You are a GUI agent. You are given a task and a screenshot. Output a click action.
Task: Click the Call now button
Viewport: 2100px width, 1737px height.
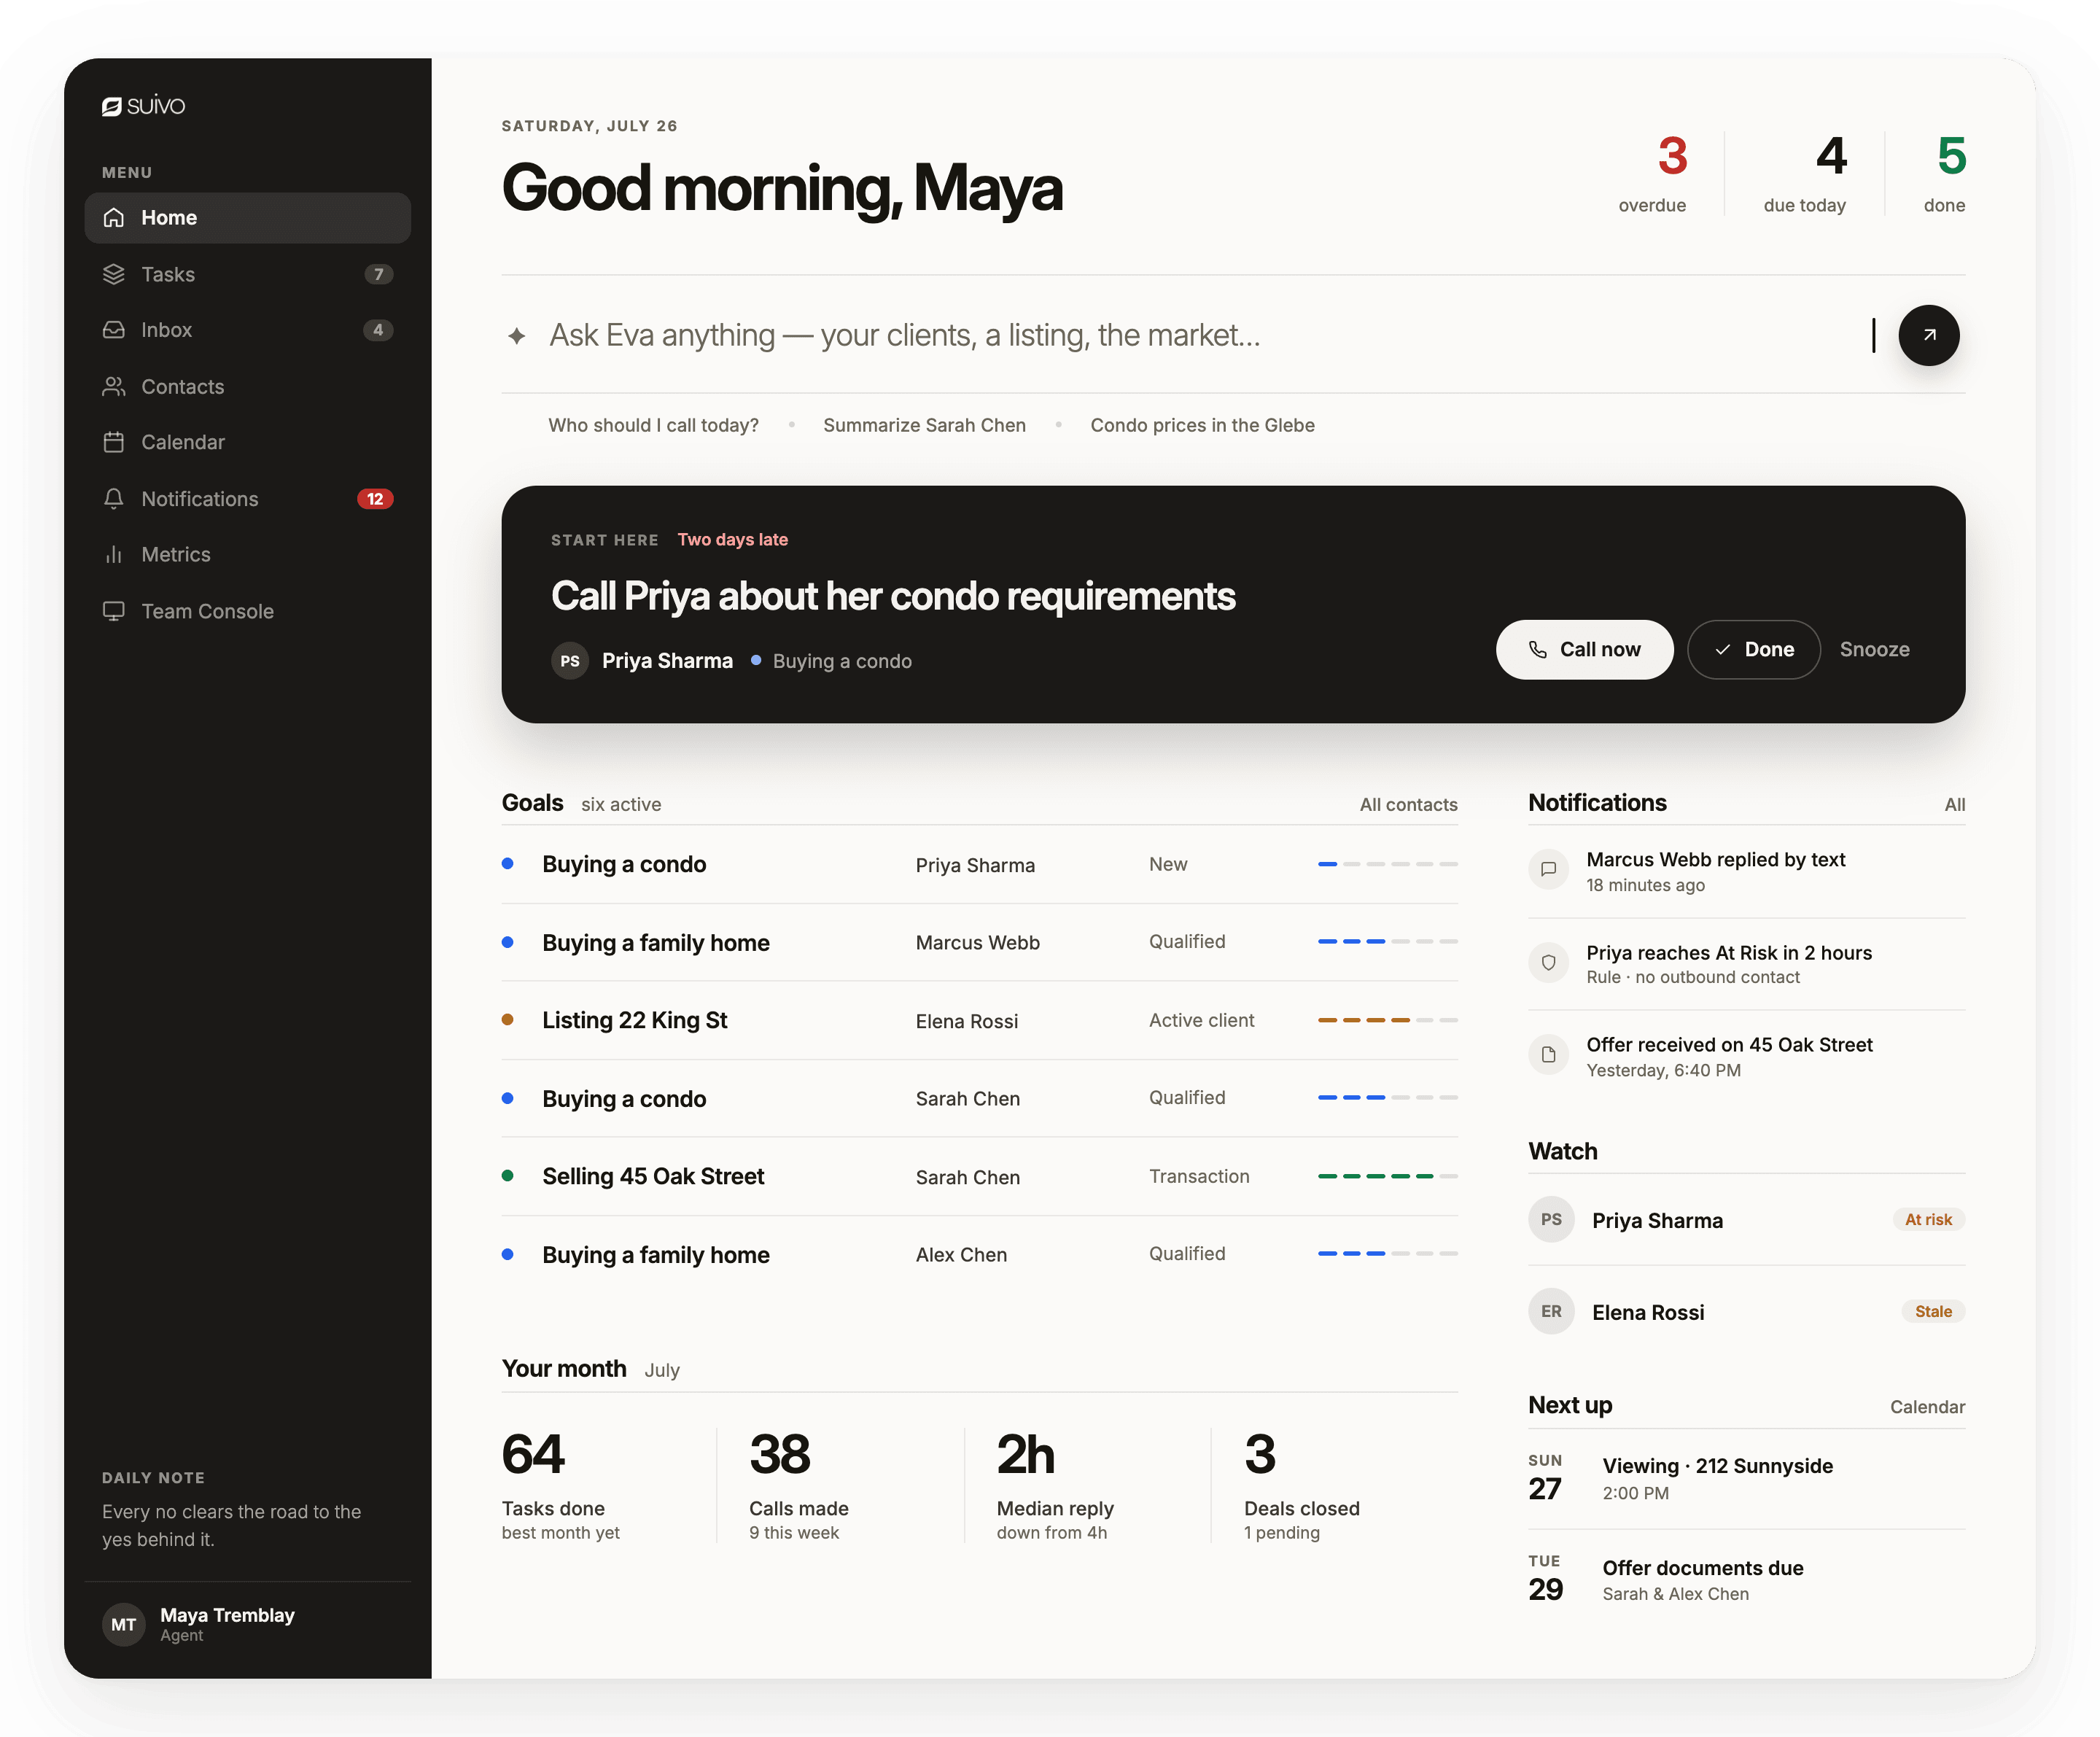1584,649
